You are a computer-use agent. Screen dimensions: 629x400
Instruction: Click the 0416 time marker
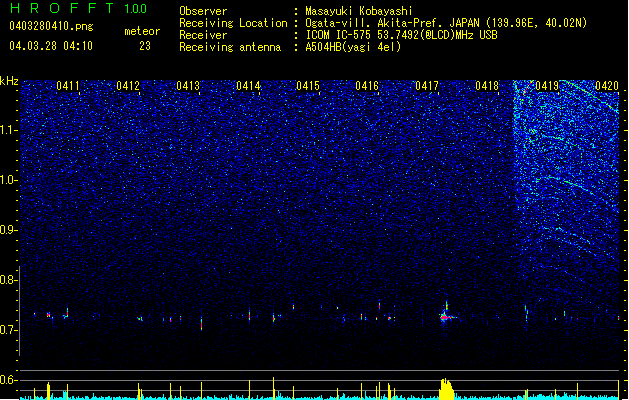tap(367, 86)
